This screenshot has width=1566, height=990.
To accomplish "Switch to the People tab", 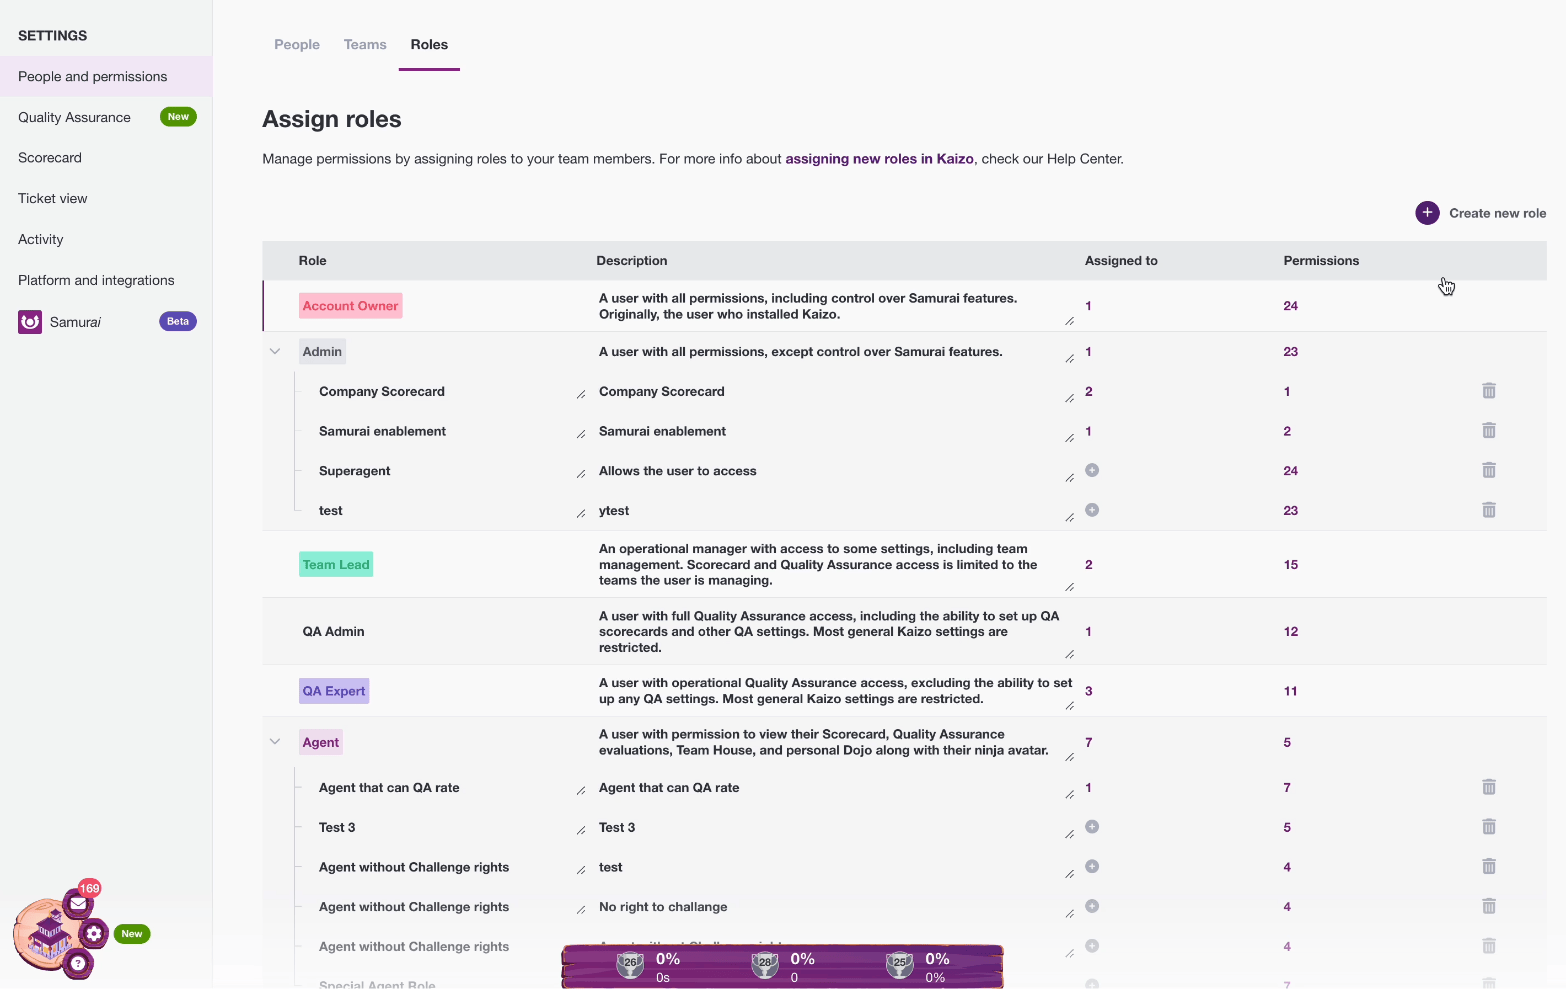I will 297,45.
